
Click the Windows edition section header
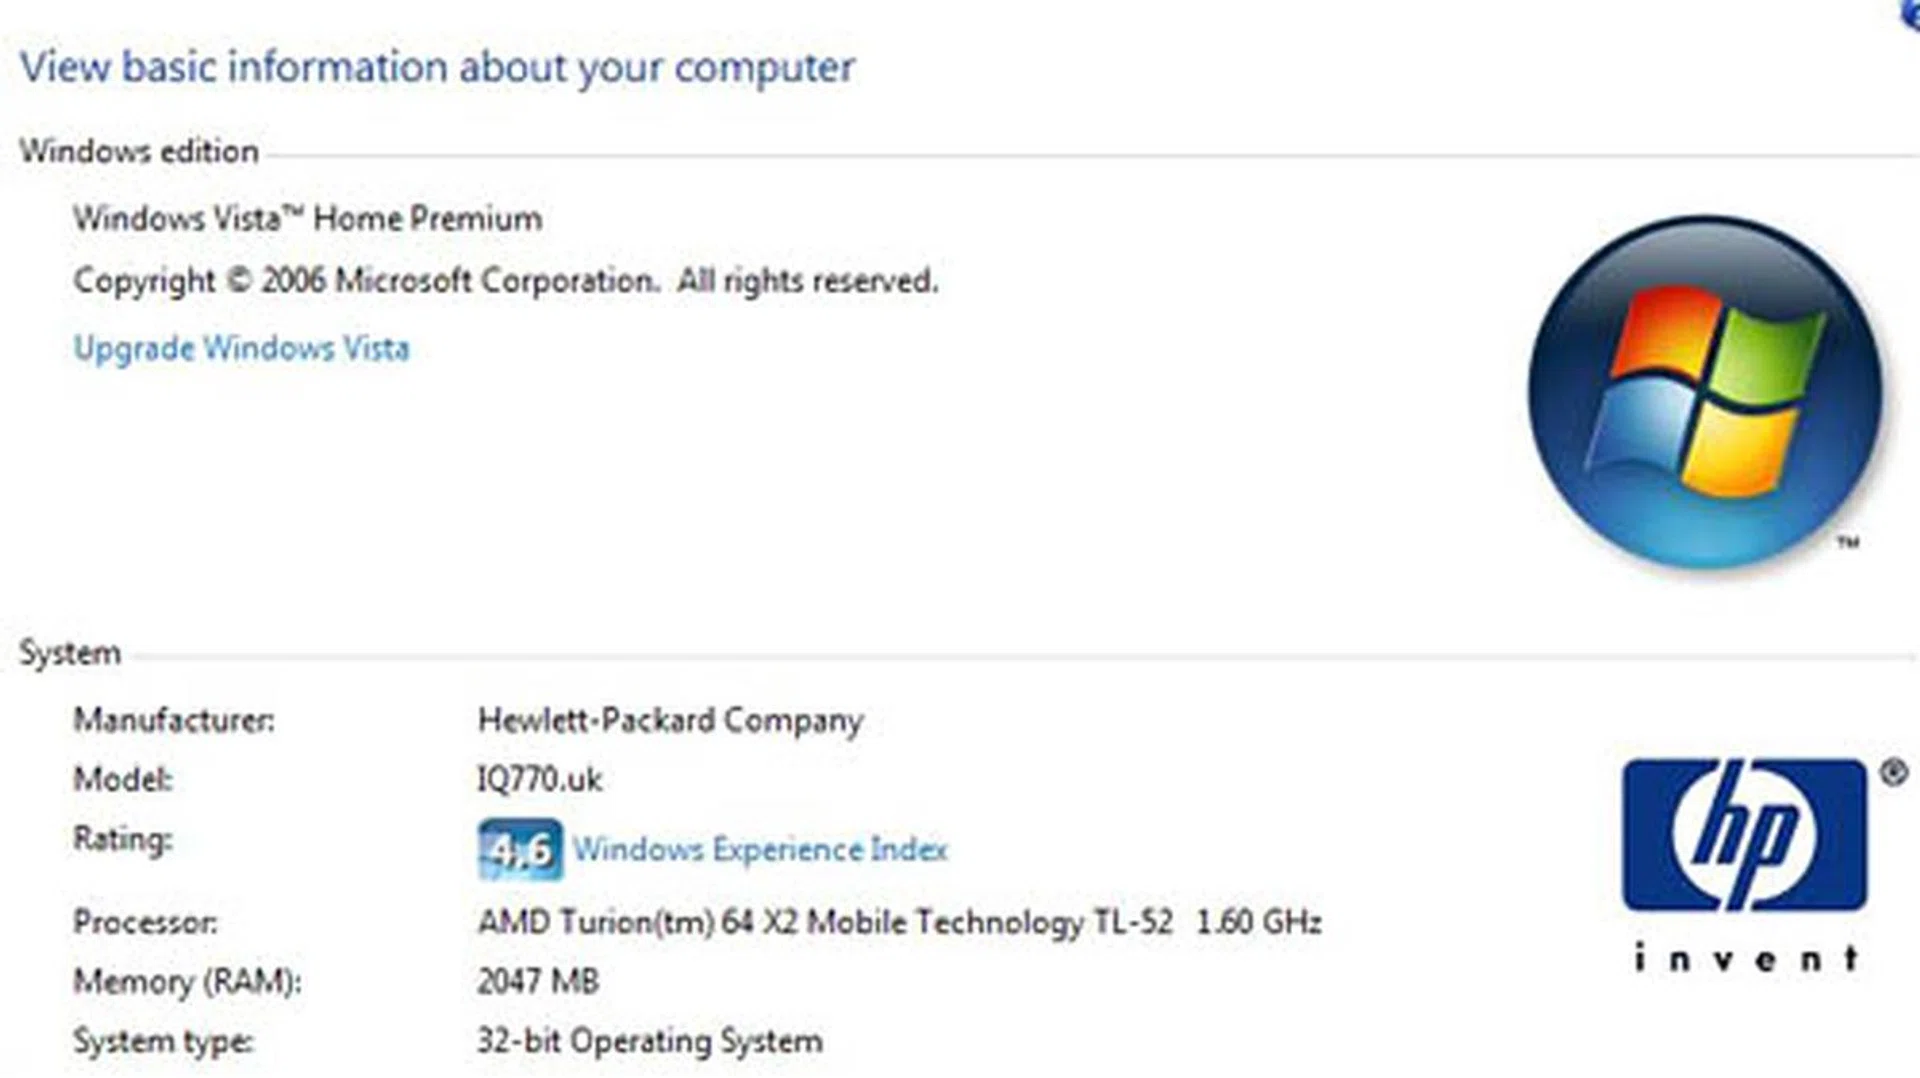[139, 152]
